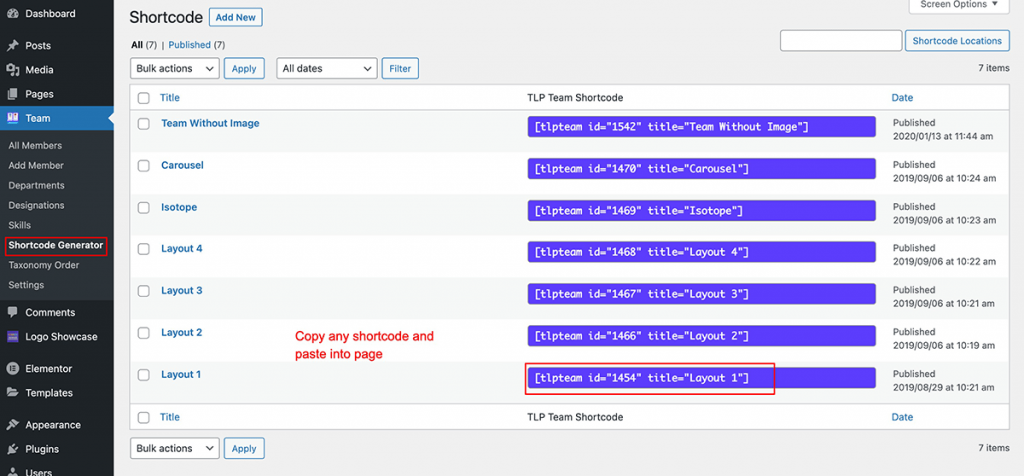Click the Posts pin icon

click(12, 46)
